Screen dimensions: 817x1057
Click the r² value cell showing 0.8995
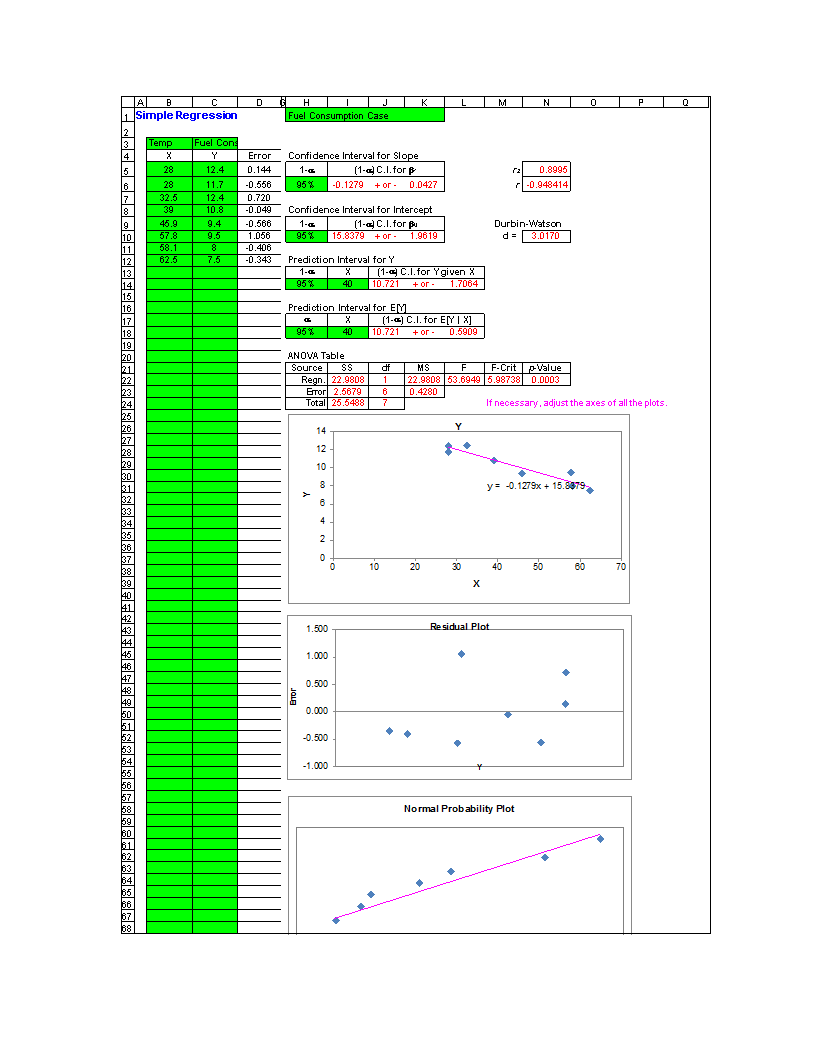pyautogui.click(x=546, y=170)
